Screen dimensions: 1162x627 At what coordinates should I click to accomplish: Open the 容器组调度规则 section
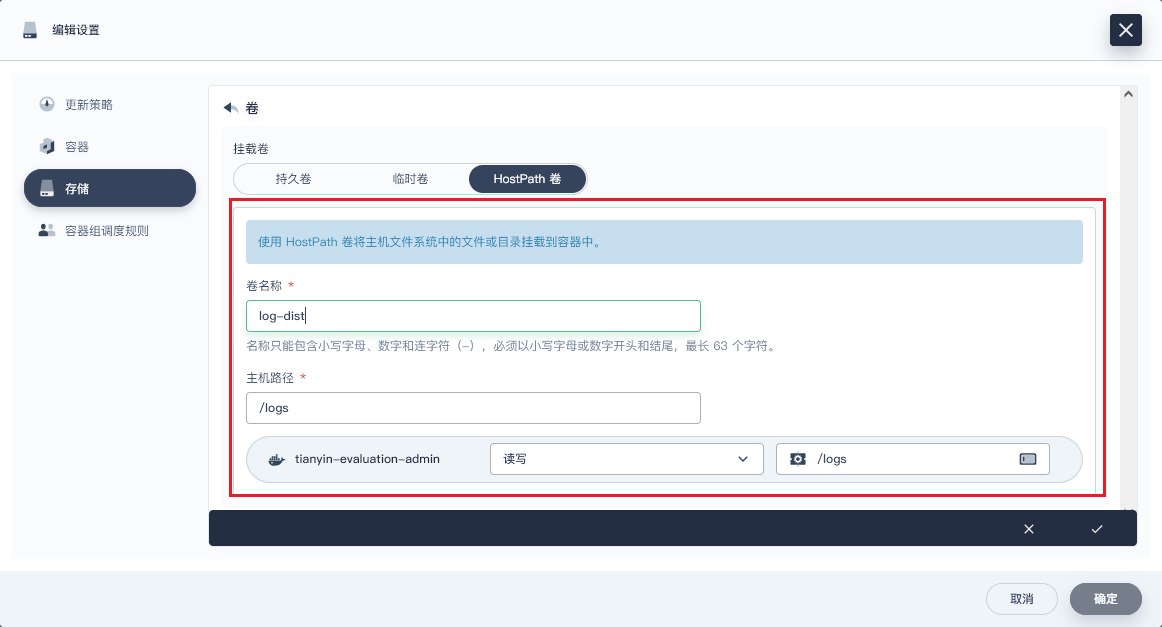click(106, 231)
